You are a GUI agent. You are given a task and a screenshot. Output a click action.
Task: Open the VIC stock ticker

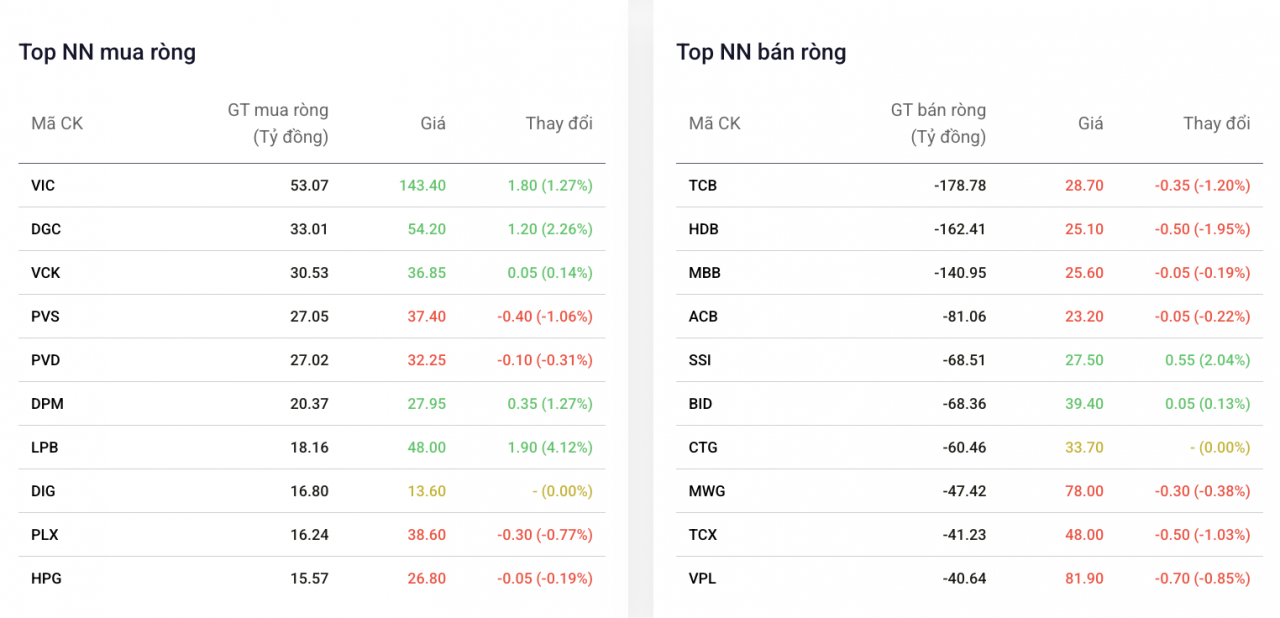pos(43,185)
